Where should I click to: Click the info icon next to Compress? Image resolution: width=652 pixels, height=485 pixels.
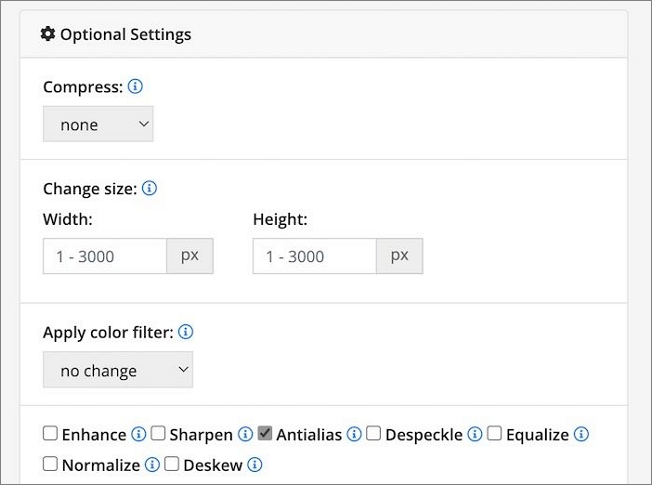tap(135, 87)
